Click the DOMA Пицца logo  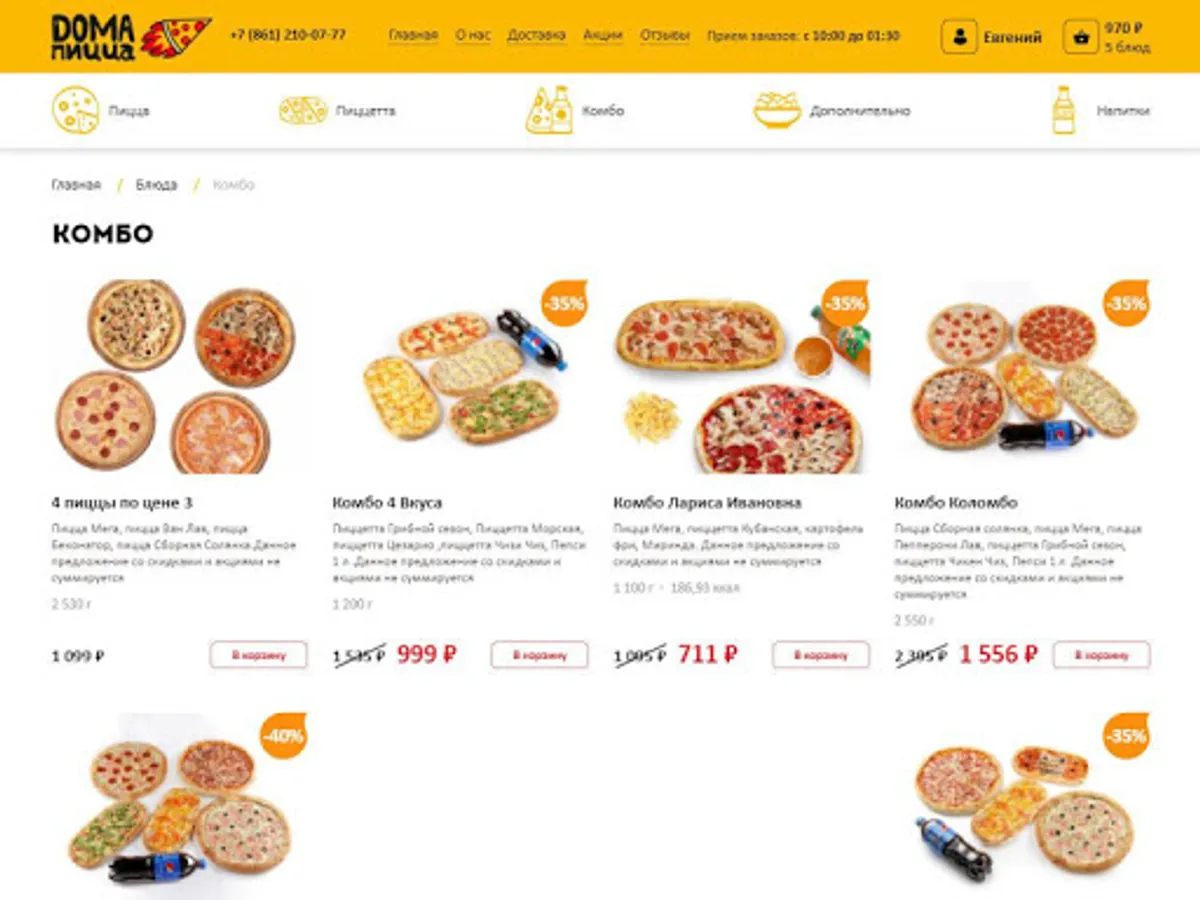pos(131,37)
